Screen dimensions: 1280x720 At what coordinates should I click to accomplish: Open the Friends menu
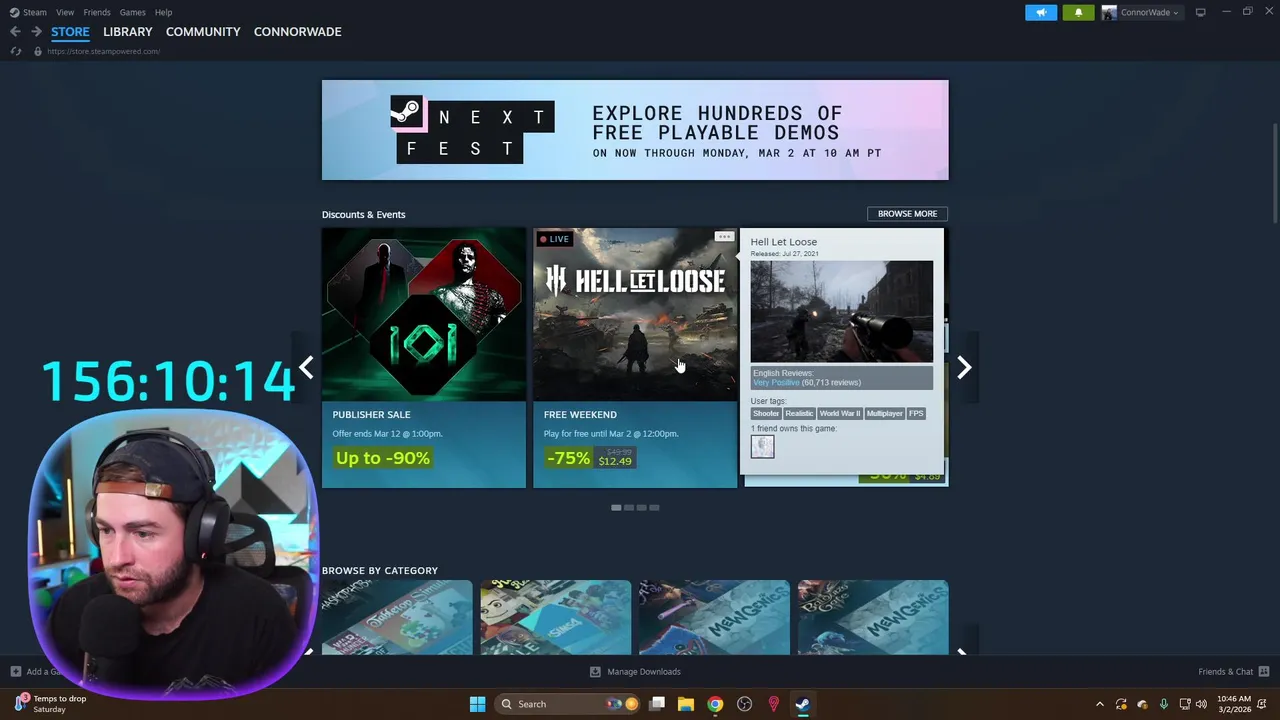pos(97,12)
